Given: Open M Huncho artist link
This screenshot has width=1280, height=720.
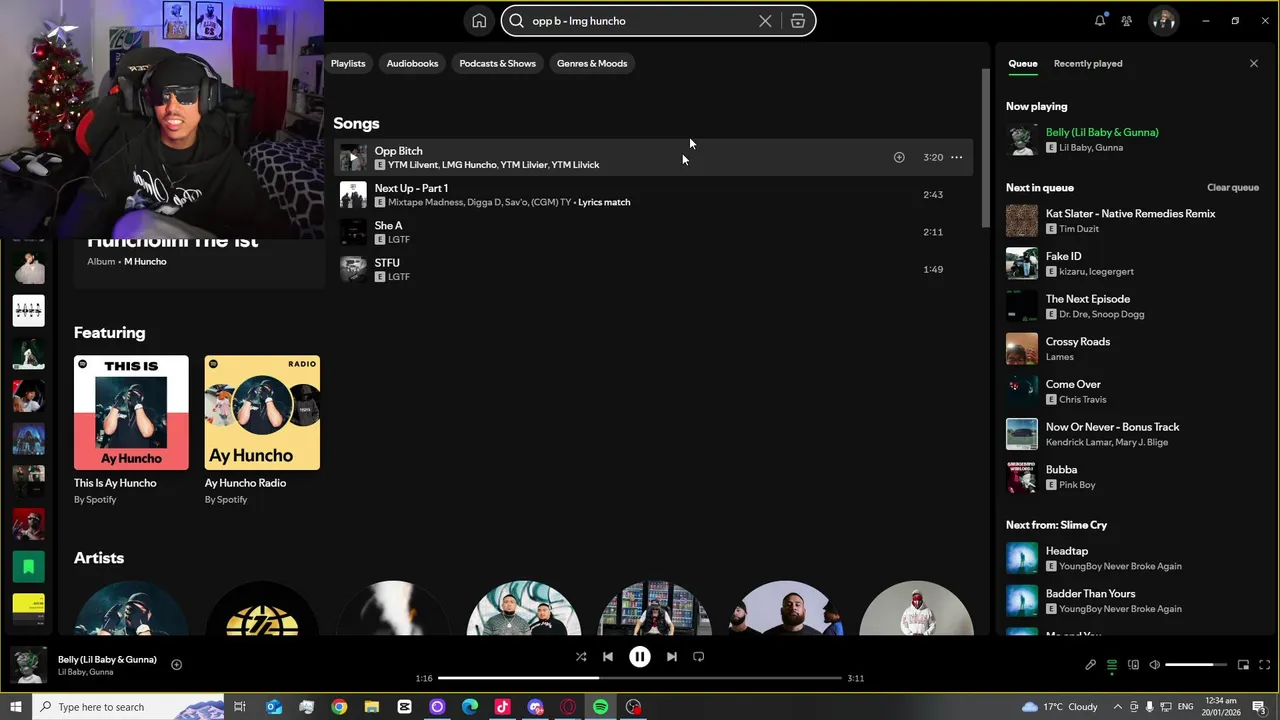Looking at the screenshot, I should coord(145,262).
